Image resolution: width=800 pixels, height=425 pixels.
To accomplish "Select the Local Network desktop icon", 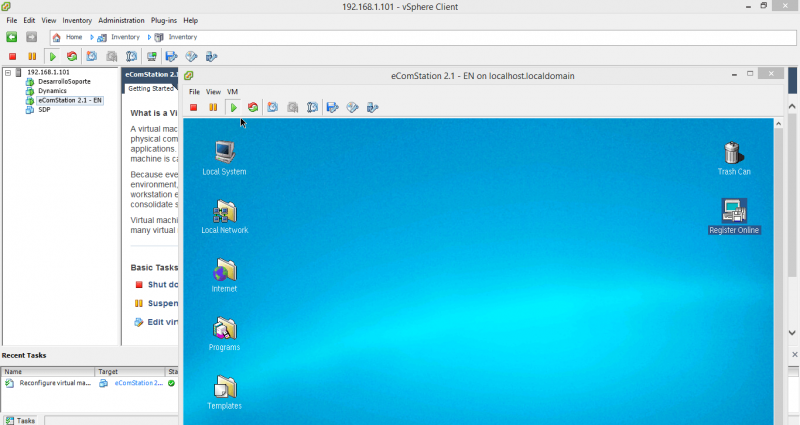I will tap(224, 212).
